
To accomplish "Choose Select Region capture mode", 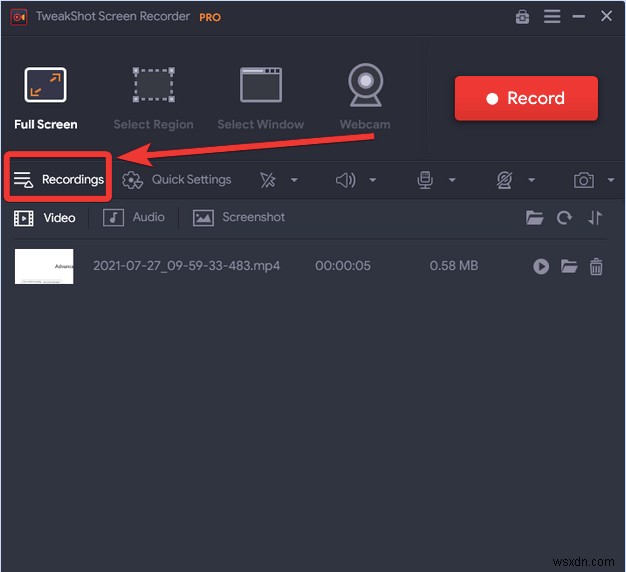I will coord(153,98).
